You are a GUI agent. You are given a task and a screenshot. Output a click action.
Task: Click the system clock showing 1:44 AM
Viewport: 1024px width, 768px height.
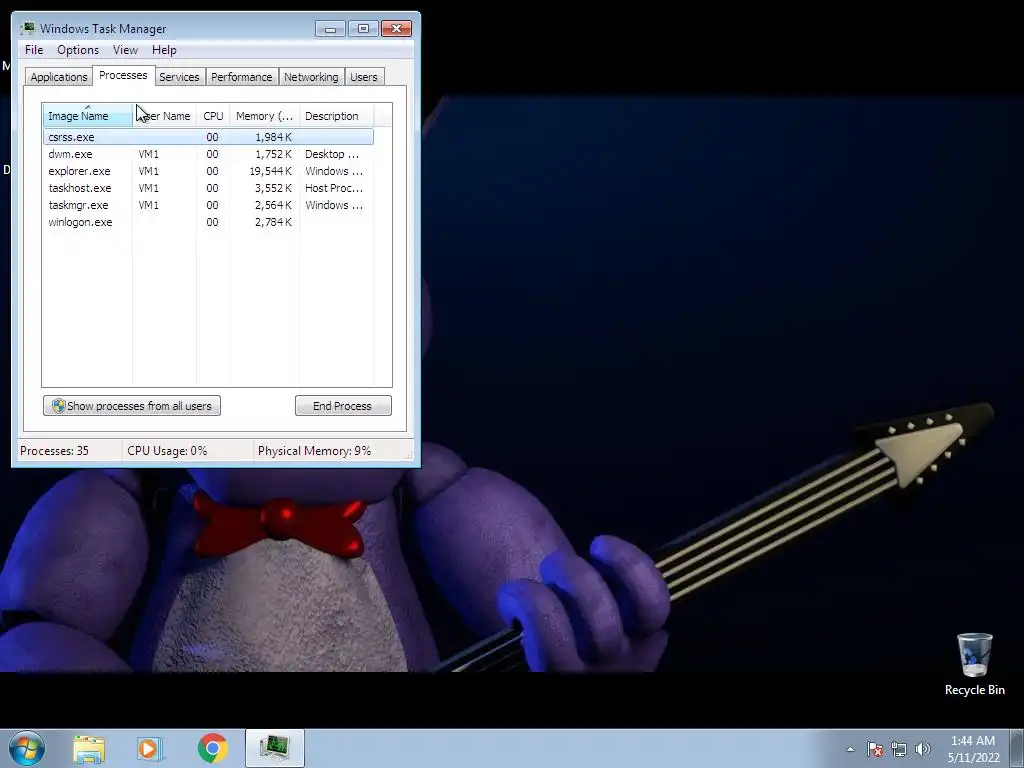coord(973,748)
